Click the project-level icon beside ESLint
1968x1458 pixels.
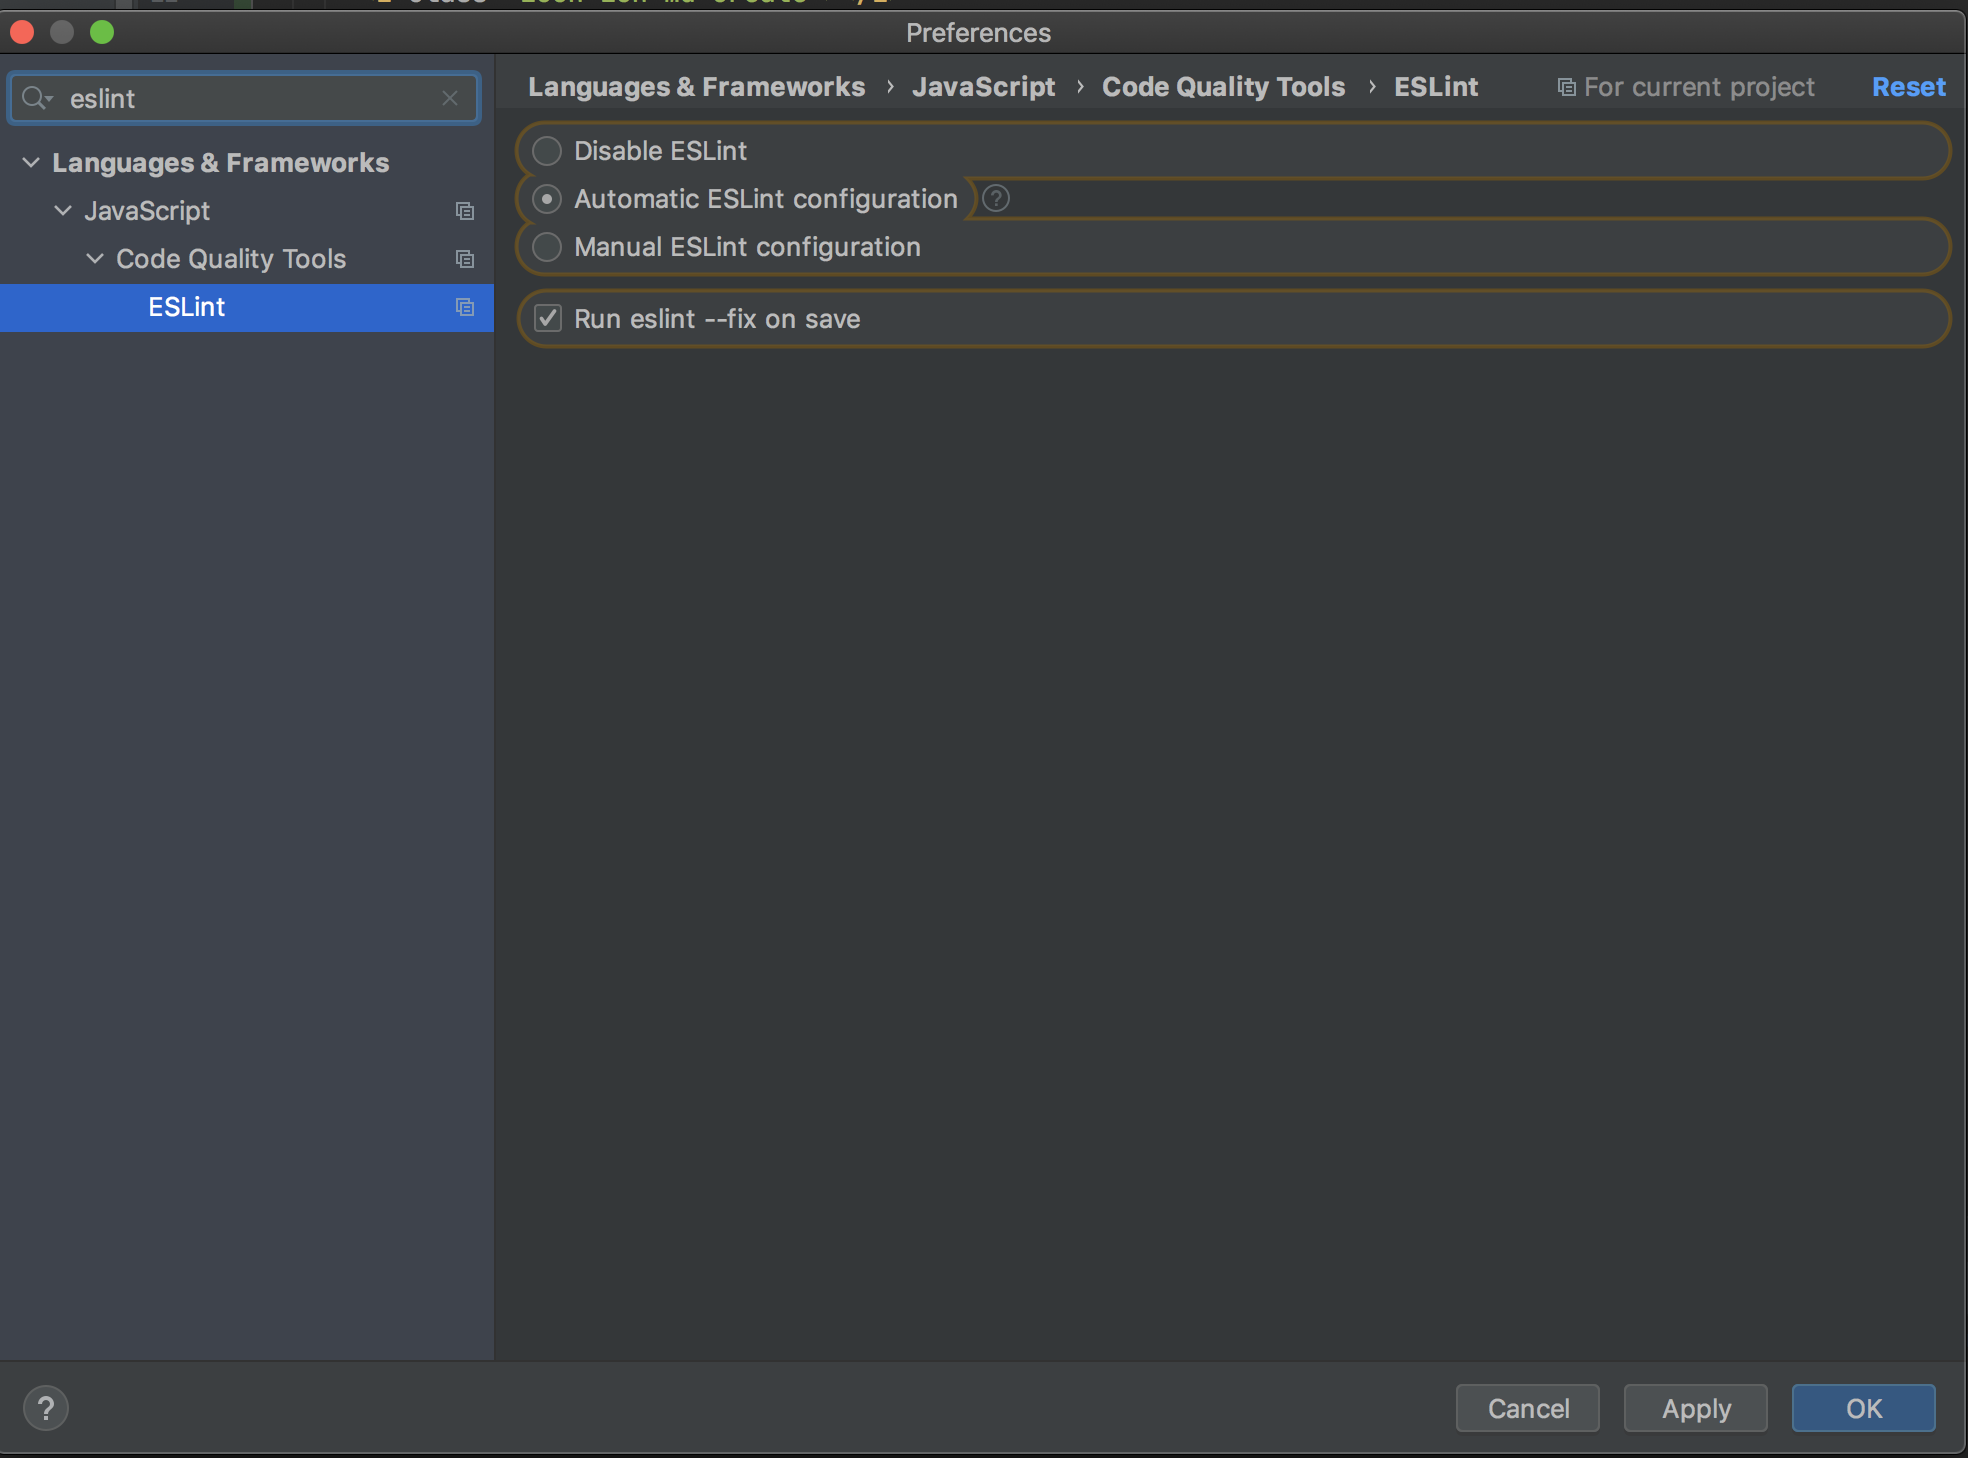[x=465, y=307]
